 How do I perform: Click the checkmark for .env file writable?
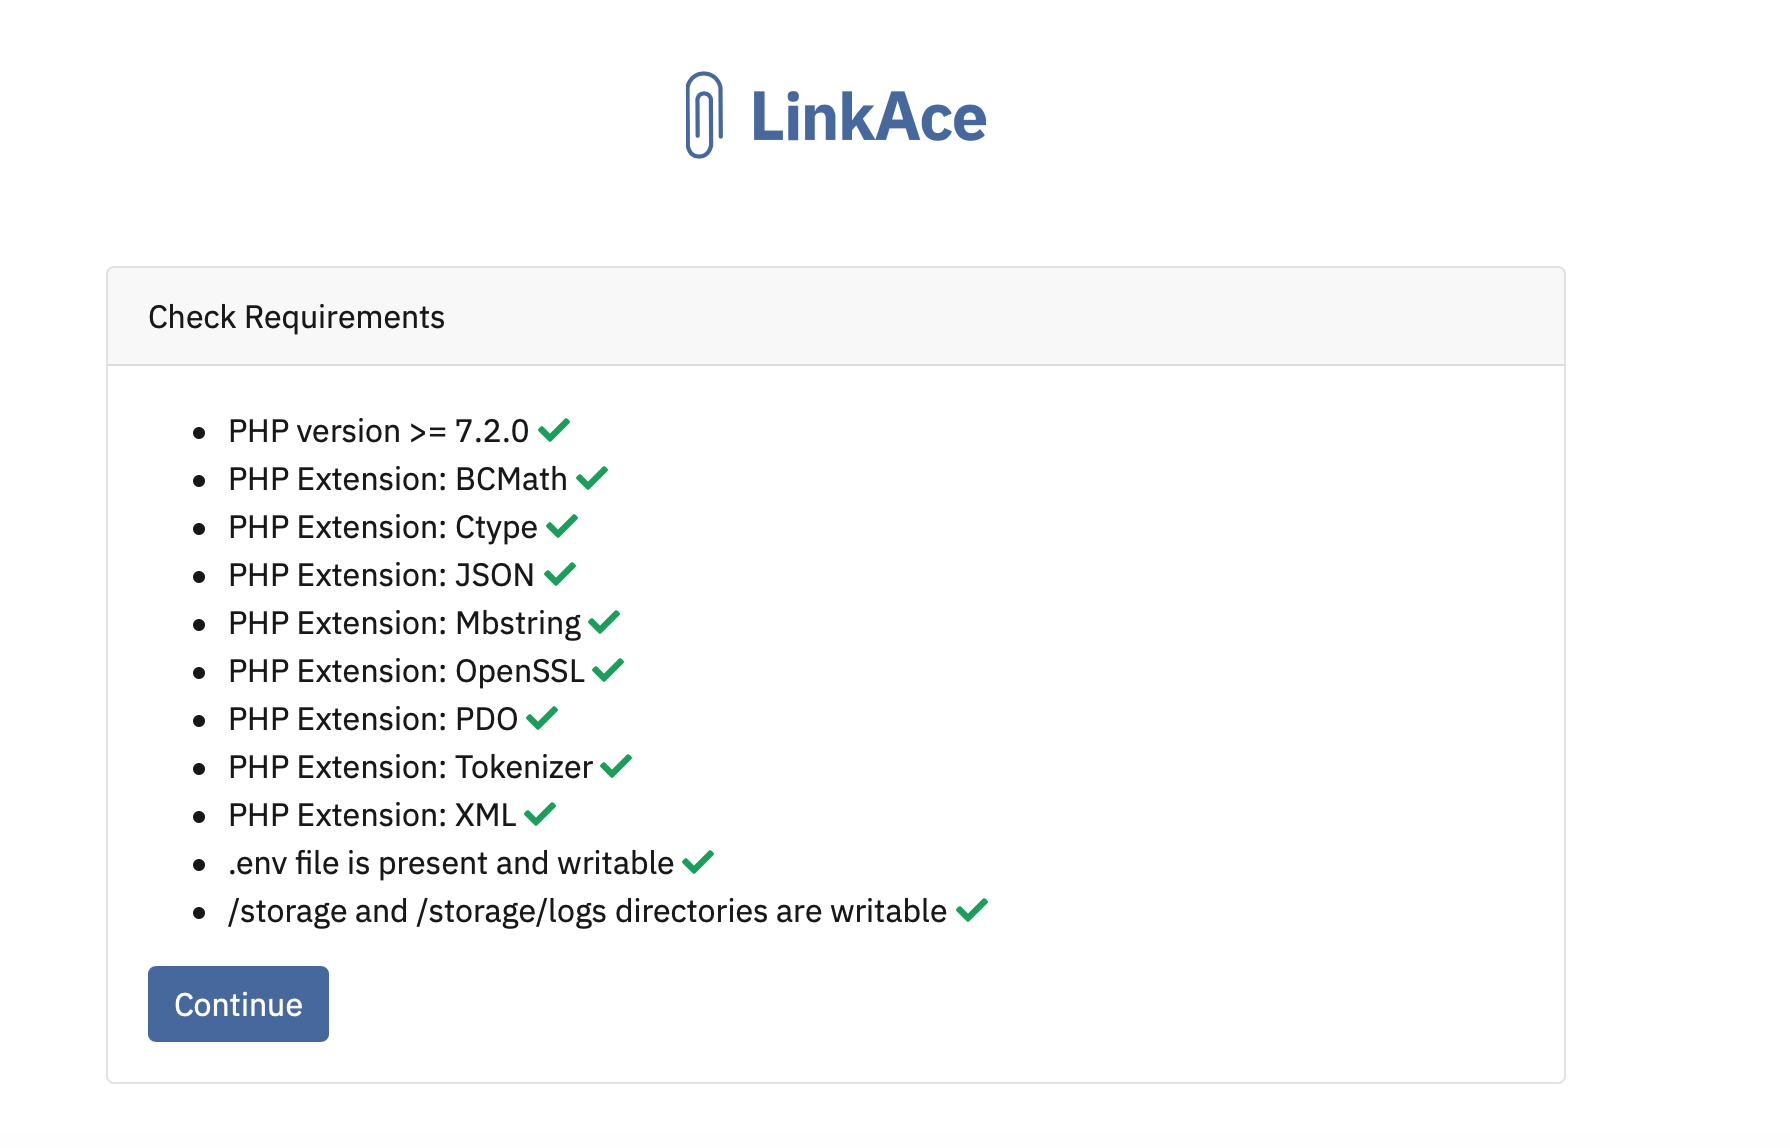(697, 861)
